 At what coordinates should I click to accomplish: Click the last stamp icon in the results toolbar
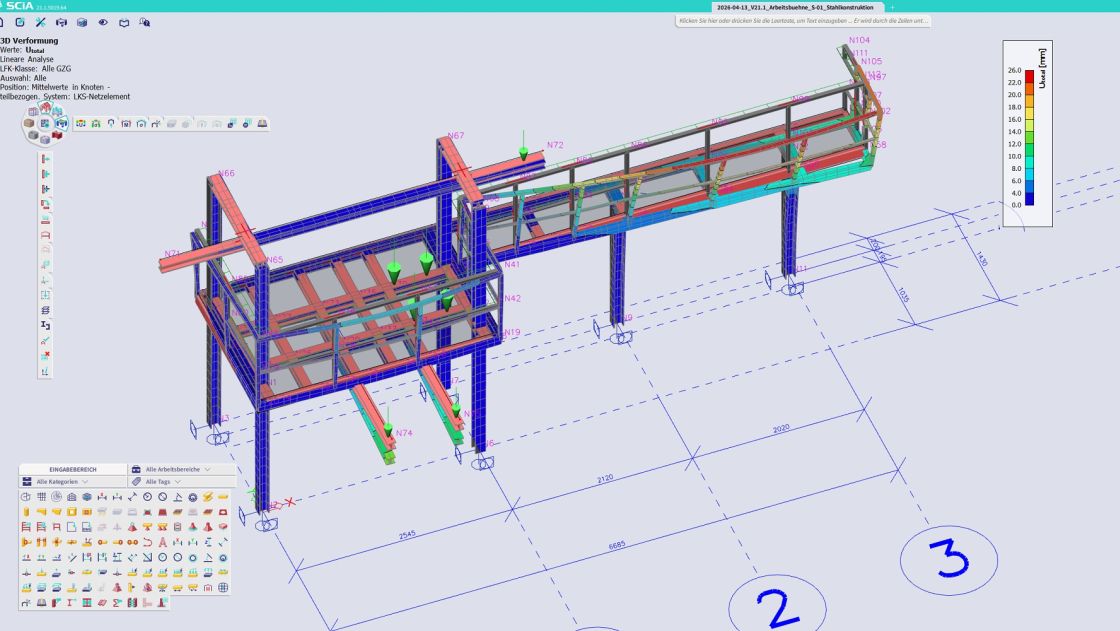(x=262, y=124)
